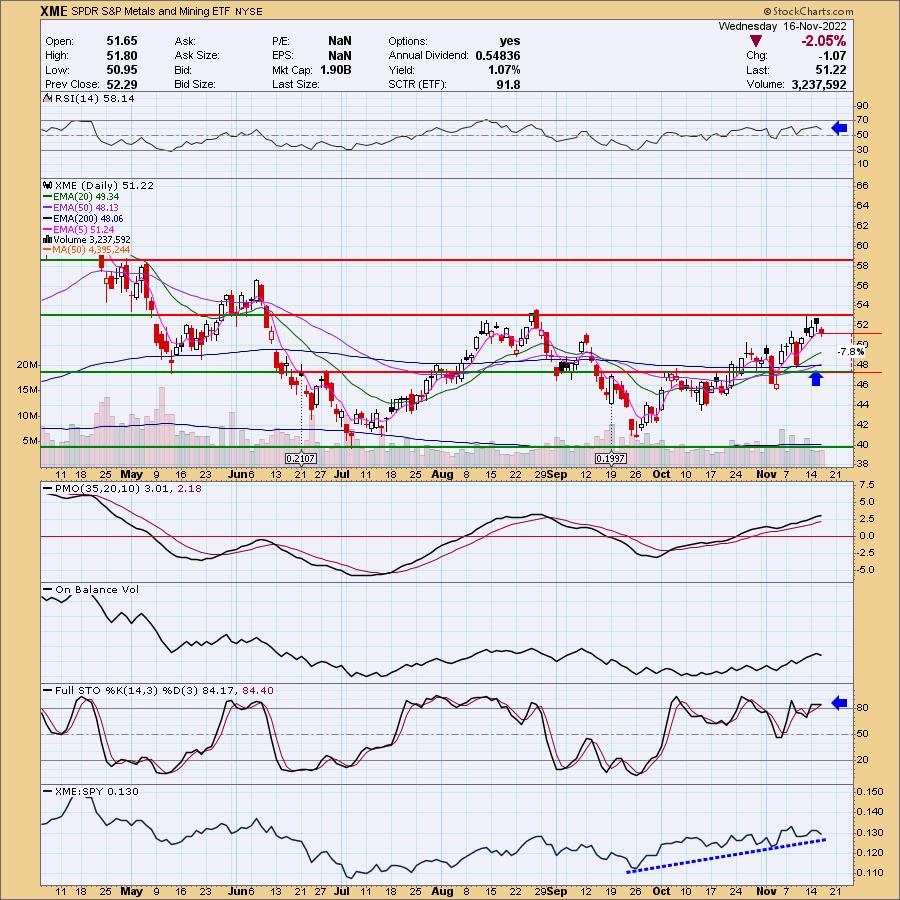This screenshot has height=900, width=900.
Task: Click the Last price 51.22 in header
Action: point(832,69)
